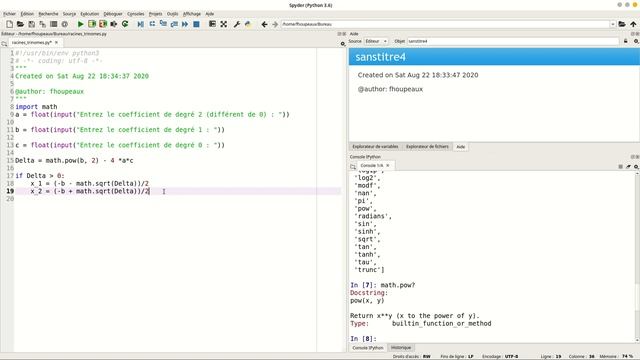The height and width of the screenshot is (360, 640).
Task: Expand the working directory path dropdown
Action: 613,24
